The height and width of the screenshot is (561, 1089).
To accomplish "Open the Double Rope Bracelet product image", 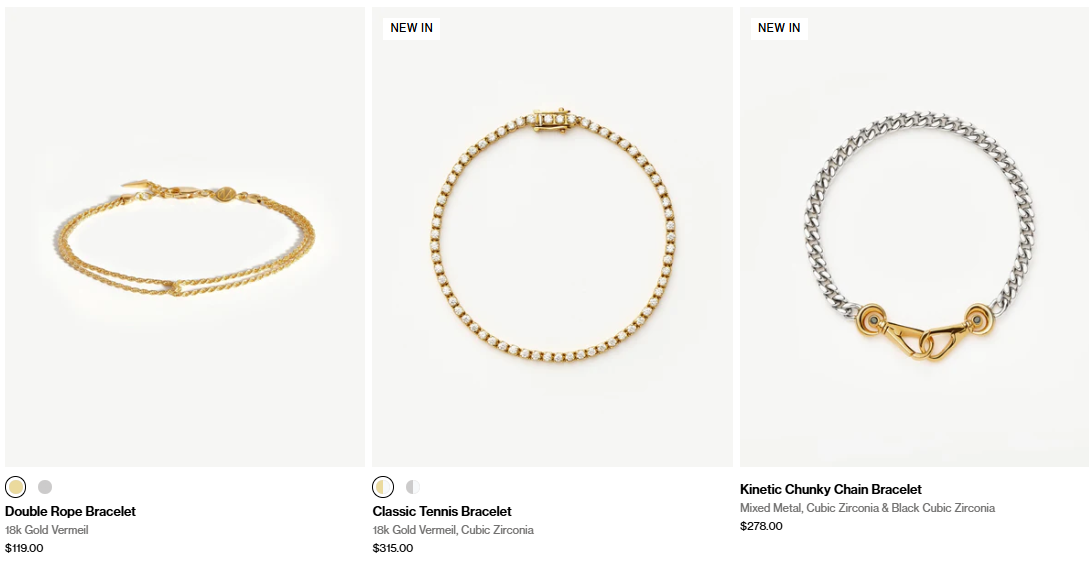I will [x=185, y=237].
